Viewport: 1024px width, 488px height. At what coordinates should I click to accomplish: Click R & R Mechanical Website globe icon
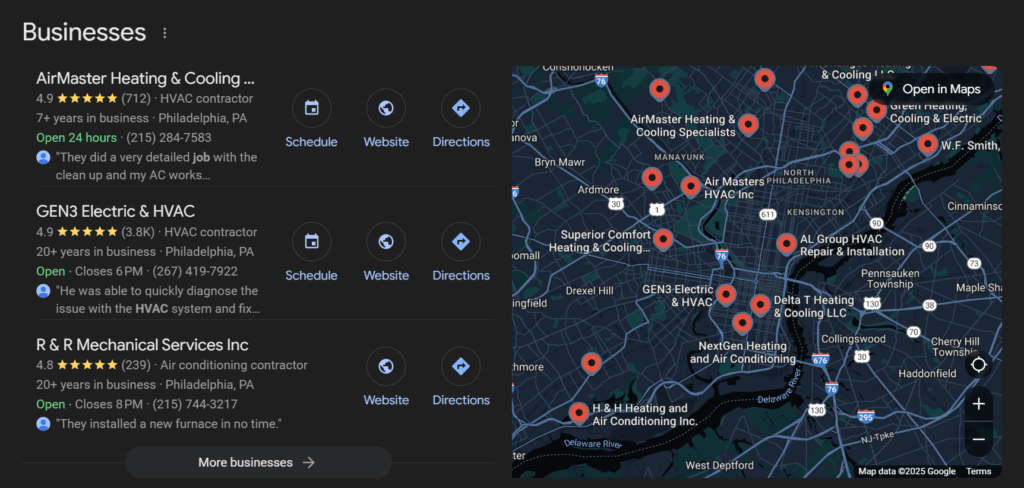[386, 366]
